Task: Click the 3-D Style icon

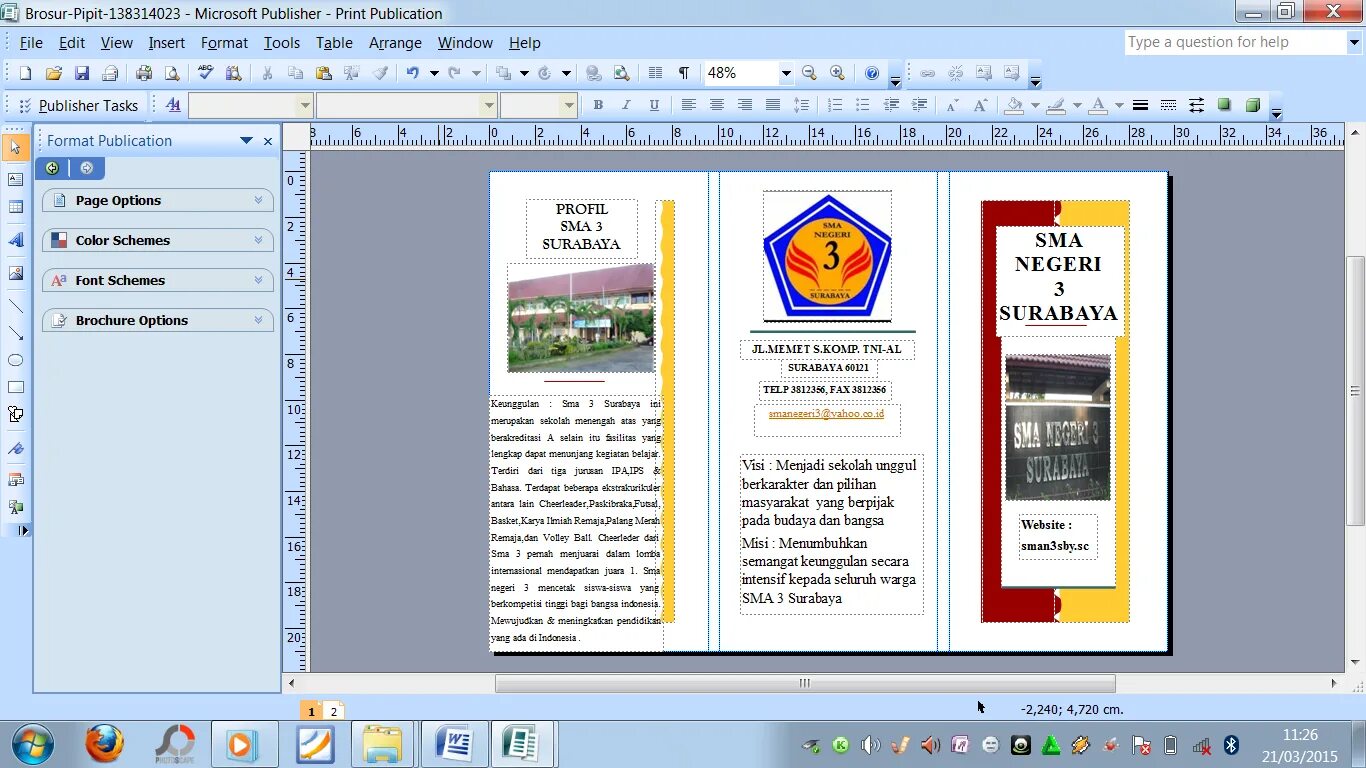Action: pyautogui.click(x=1252, y=105)
